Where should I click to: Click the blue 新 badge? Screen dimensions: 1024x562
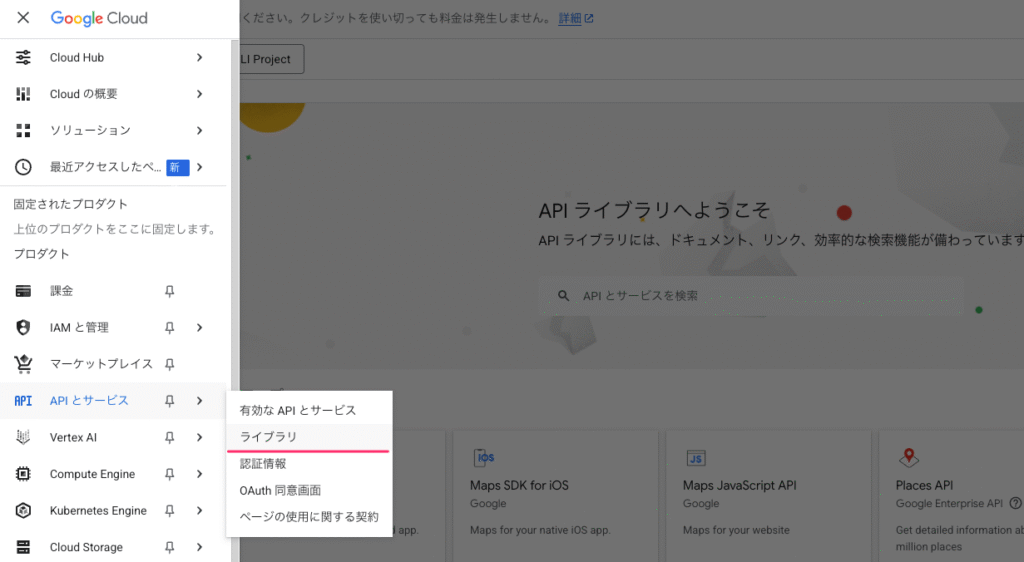click(x=178, y=168)
